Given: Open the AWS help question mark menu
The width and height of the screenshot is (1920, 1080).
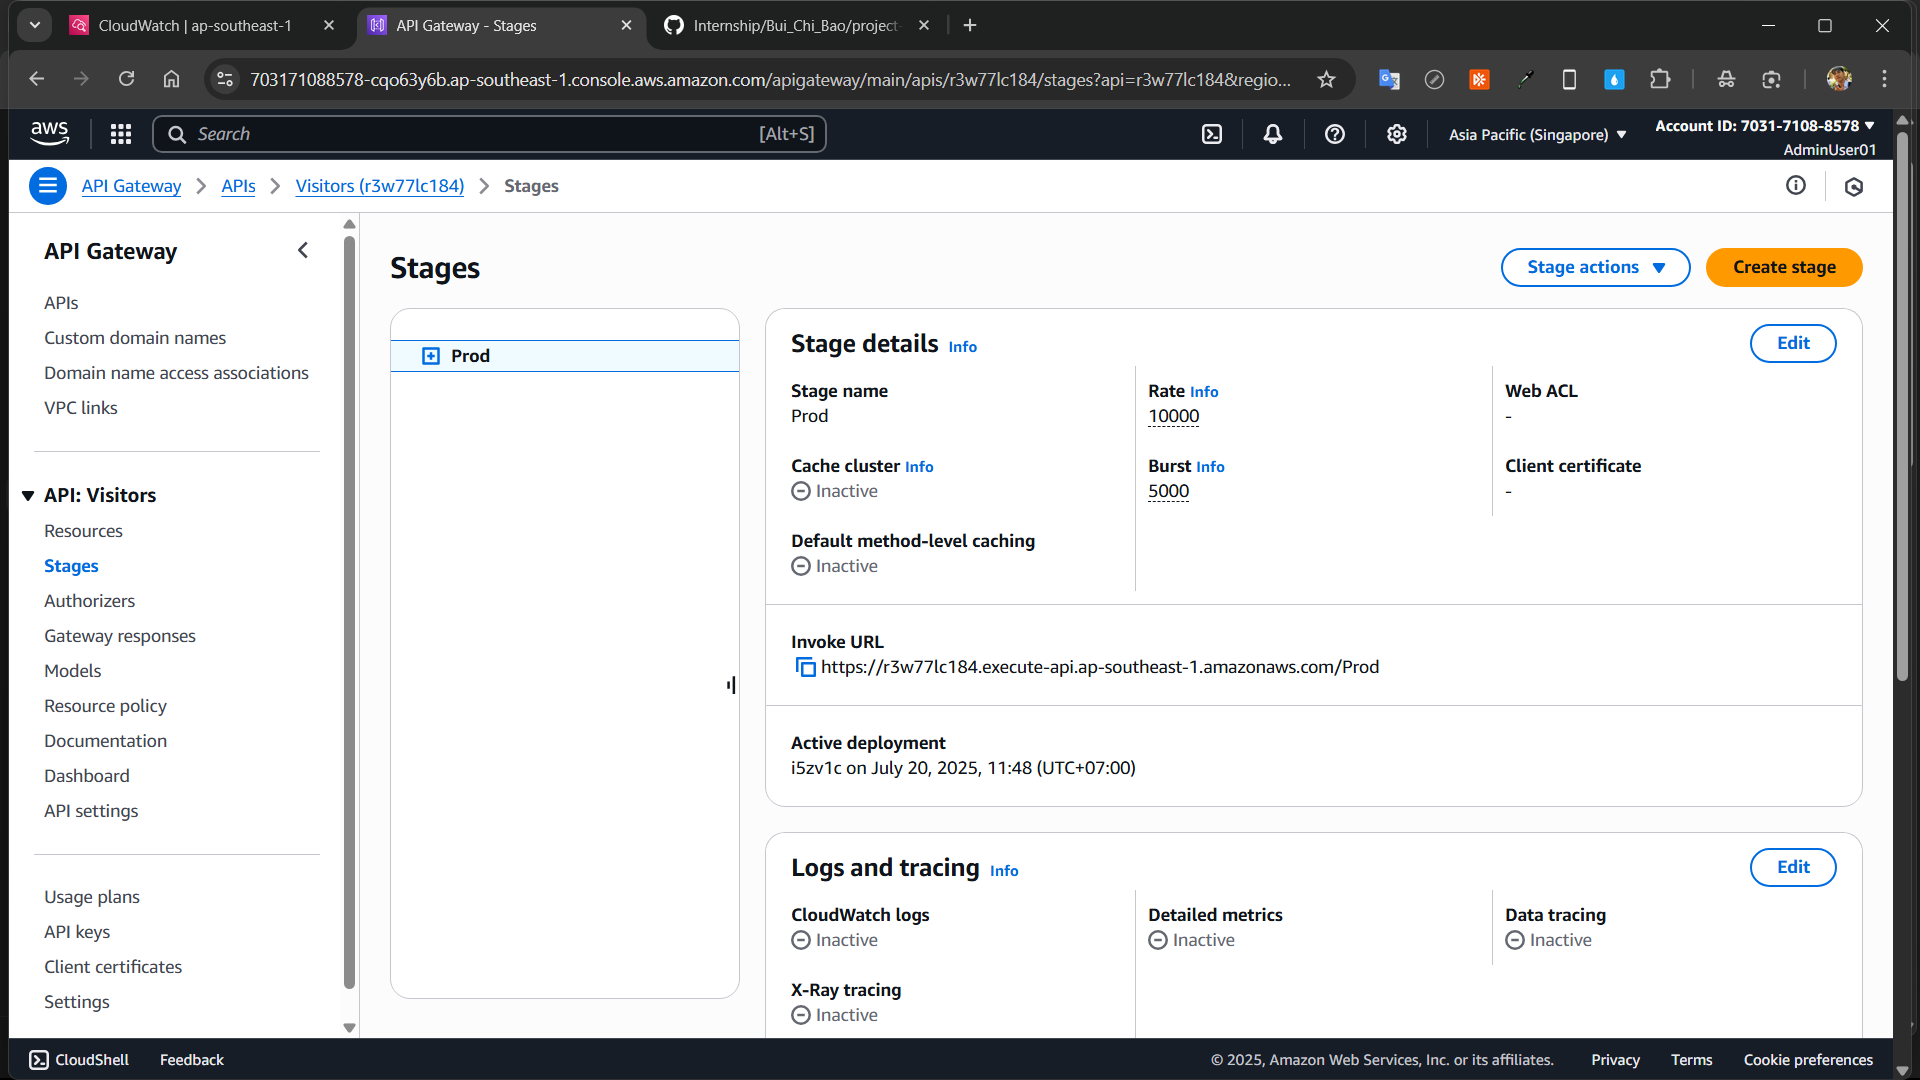Looking at the screenshot, I should point(1335,134).
